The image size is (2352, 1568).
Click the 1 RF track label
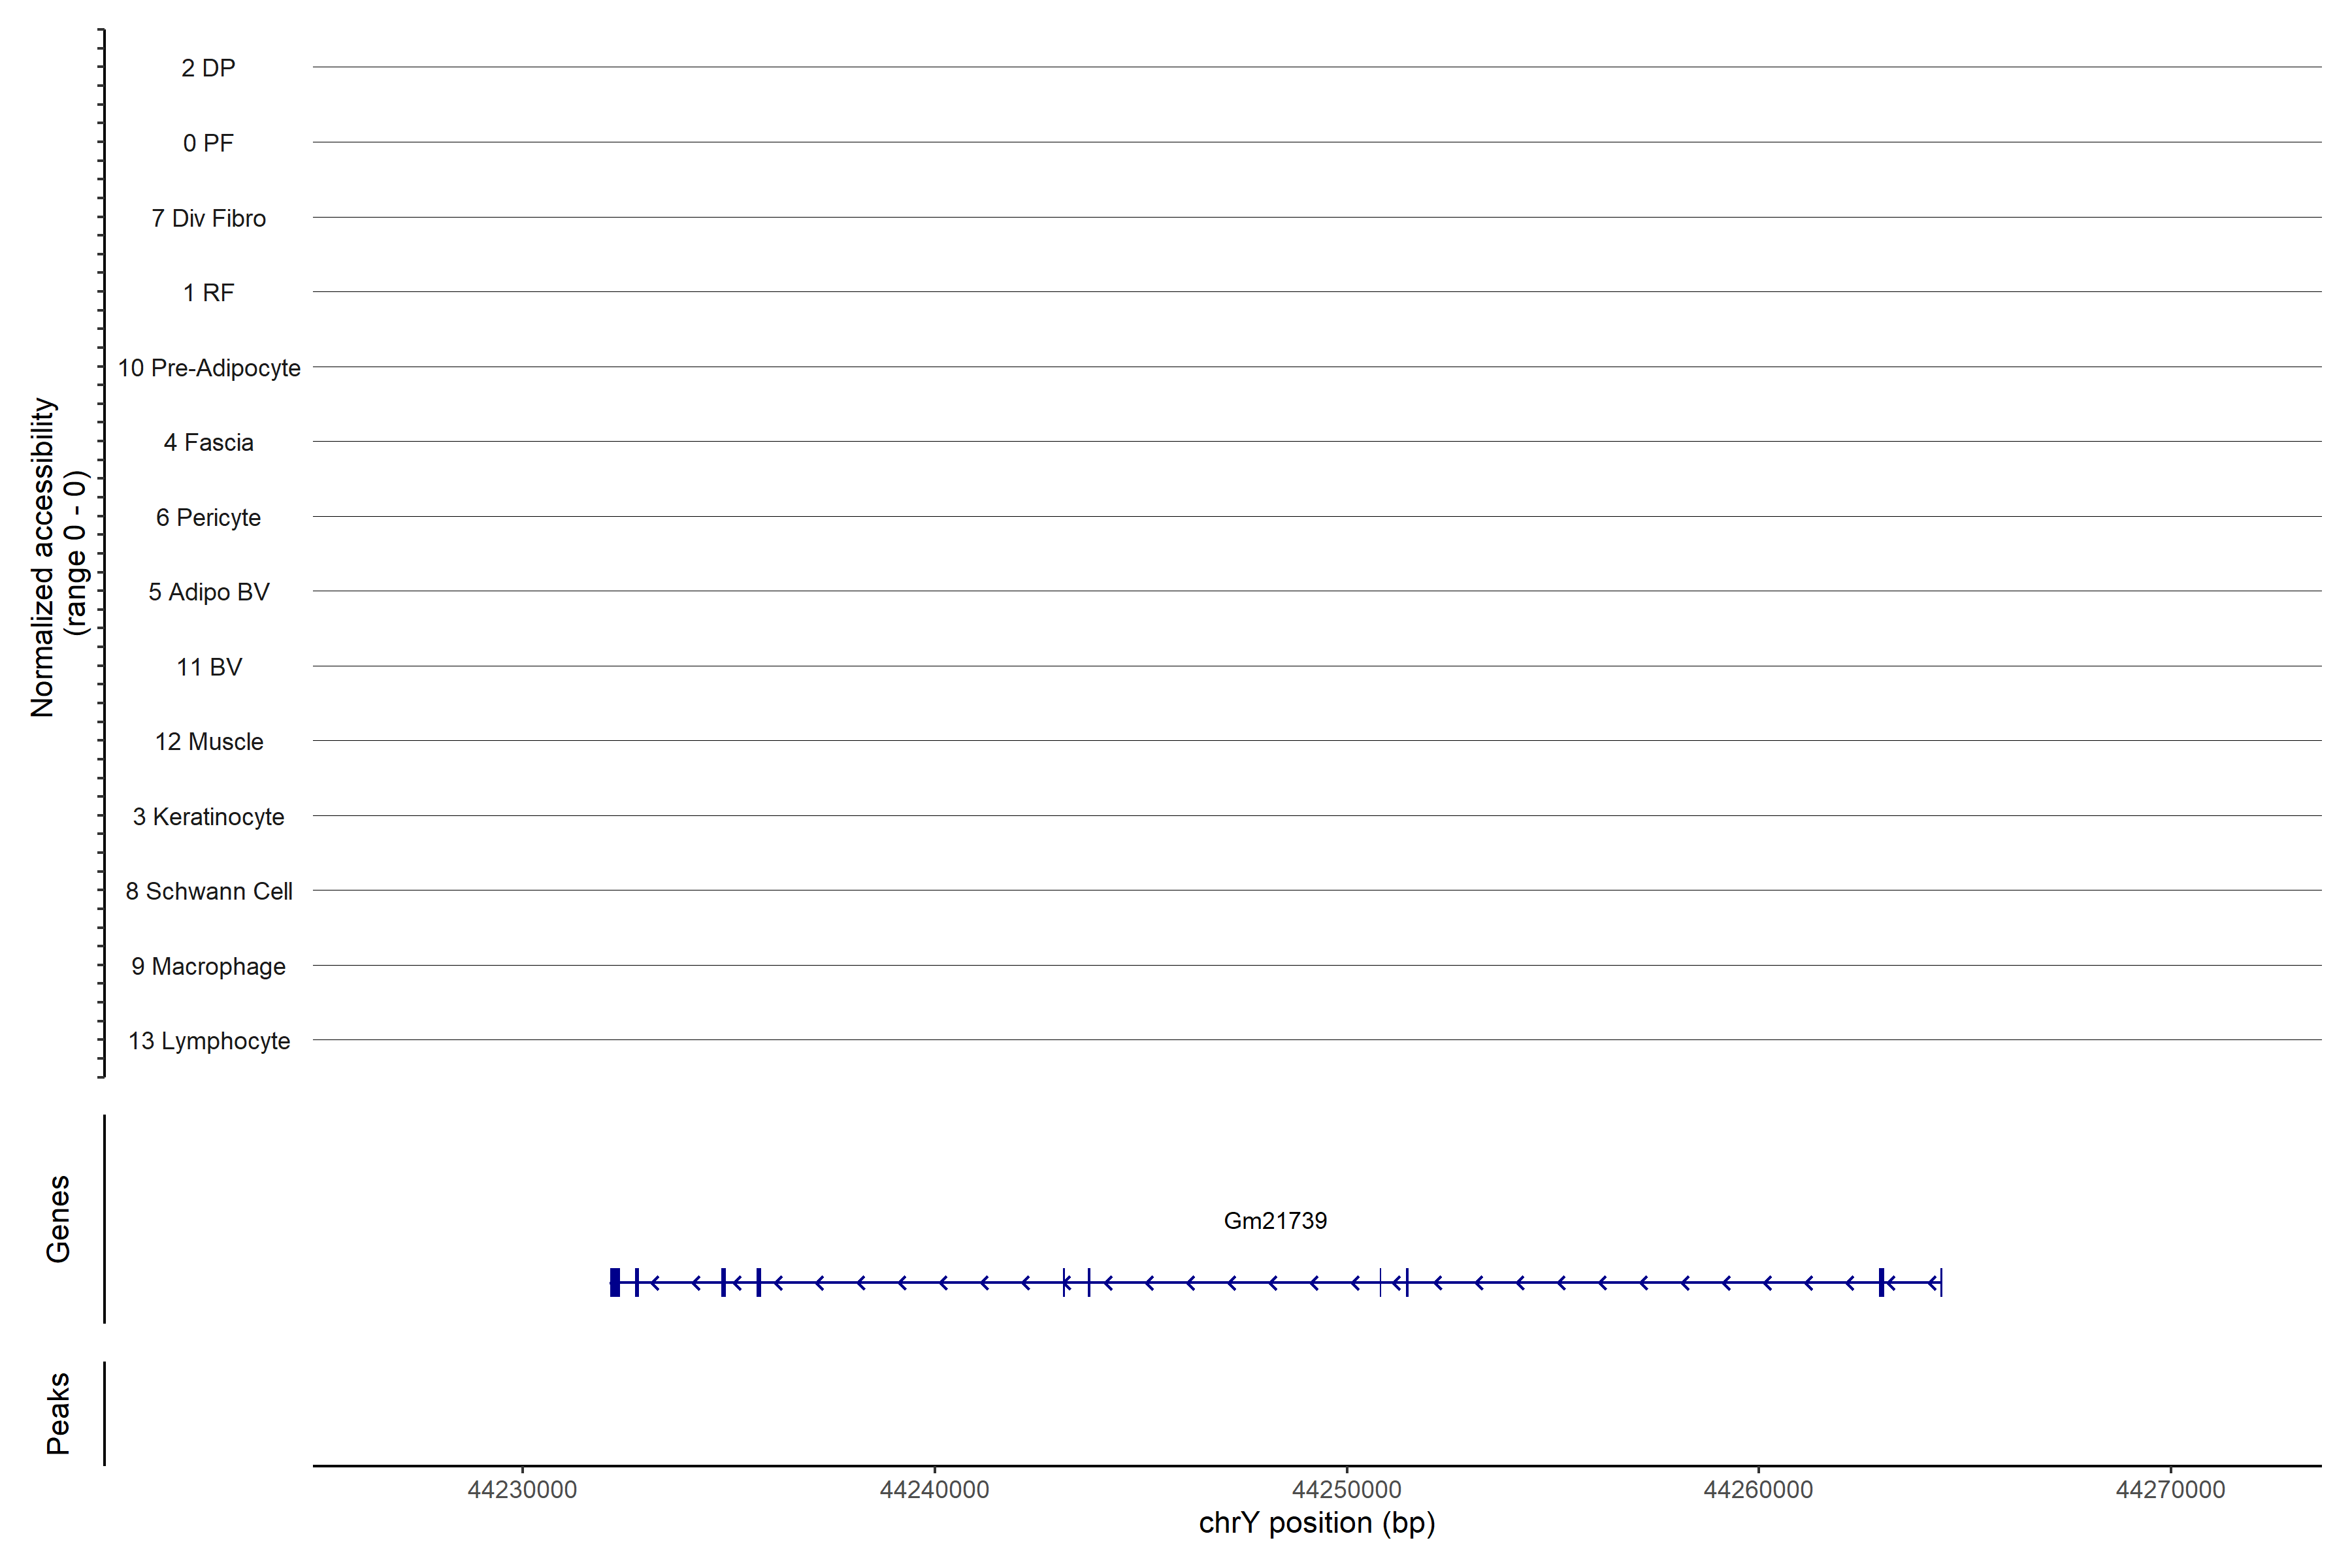[x=208, y=293]
